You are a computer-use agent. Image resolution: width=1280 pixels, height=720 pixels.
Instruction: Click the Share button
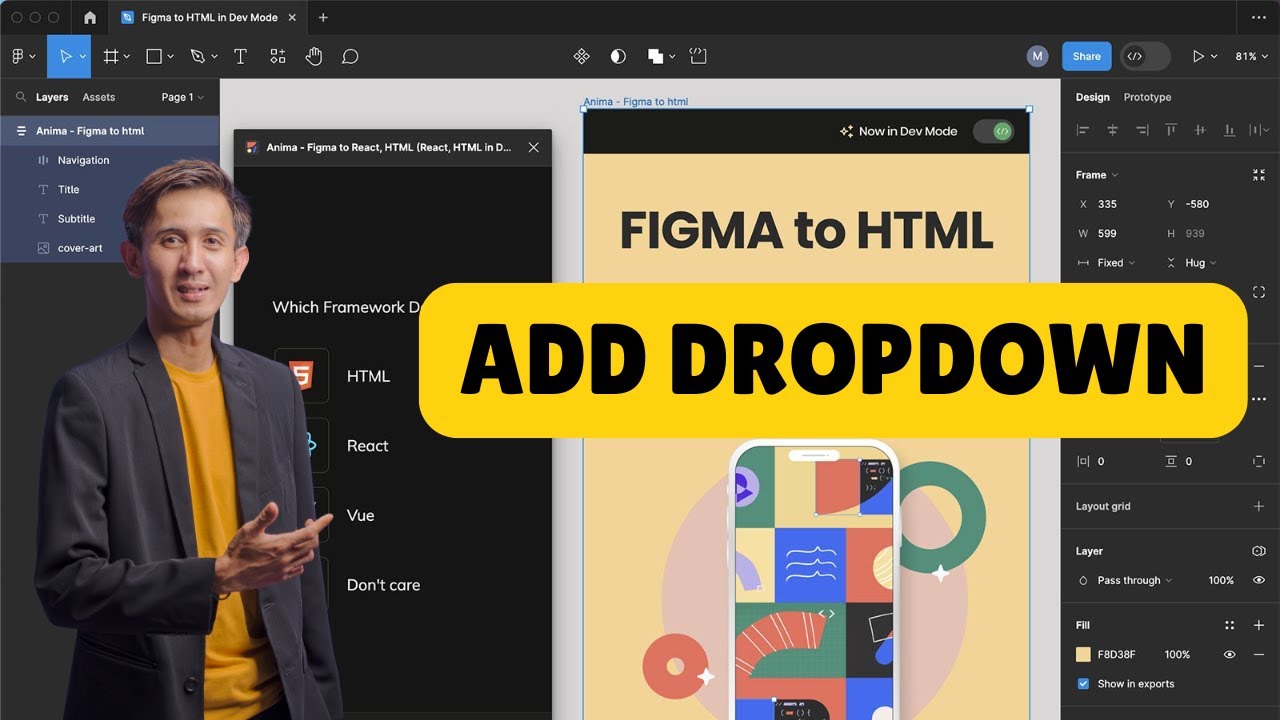[x=1087, y=57]
